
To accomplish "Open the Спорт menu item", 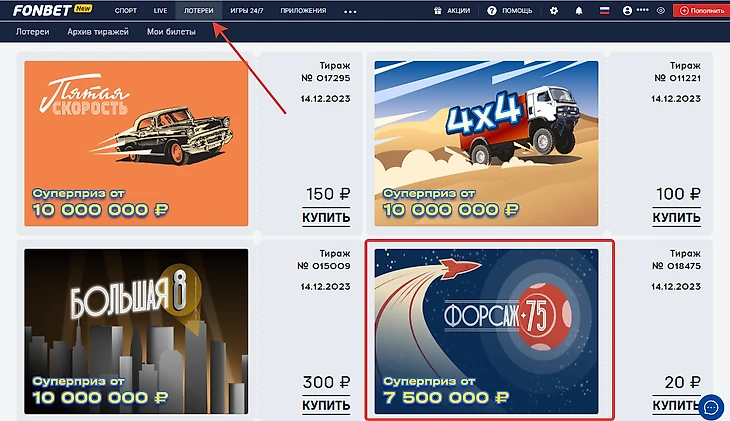I will (x=126, y=10).
